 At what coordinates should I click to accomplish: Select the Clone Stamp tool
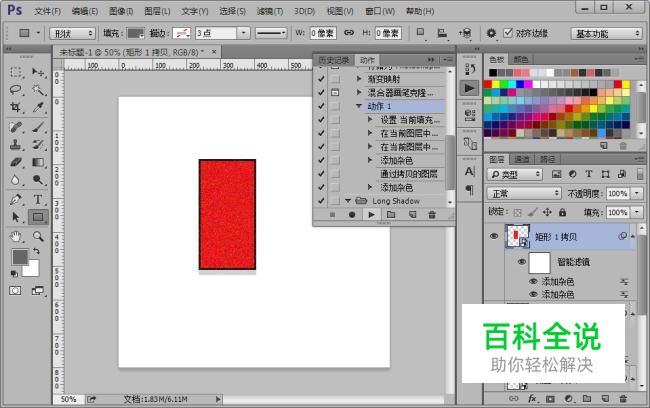(x=16, y=144)
